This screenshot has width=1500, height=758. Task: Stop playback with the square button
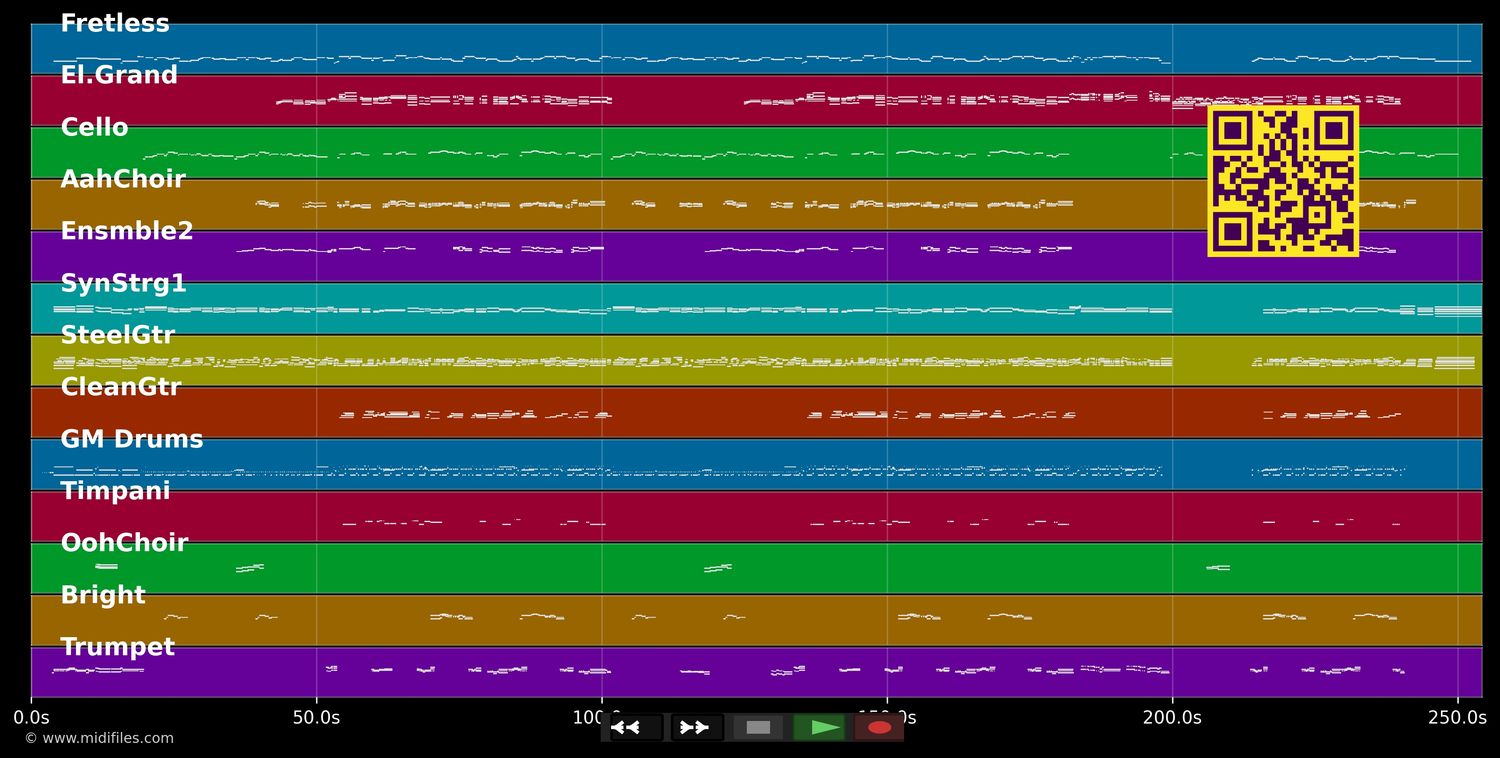758,727
